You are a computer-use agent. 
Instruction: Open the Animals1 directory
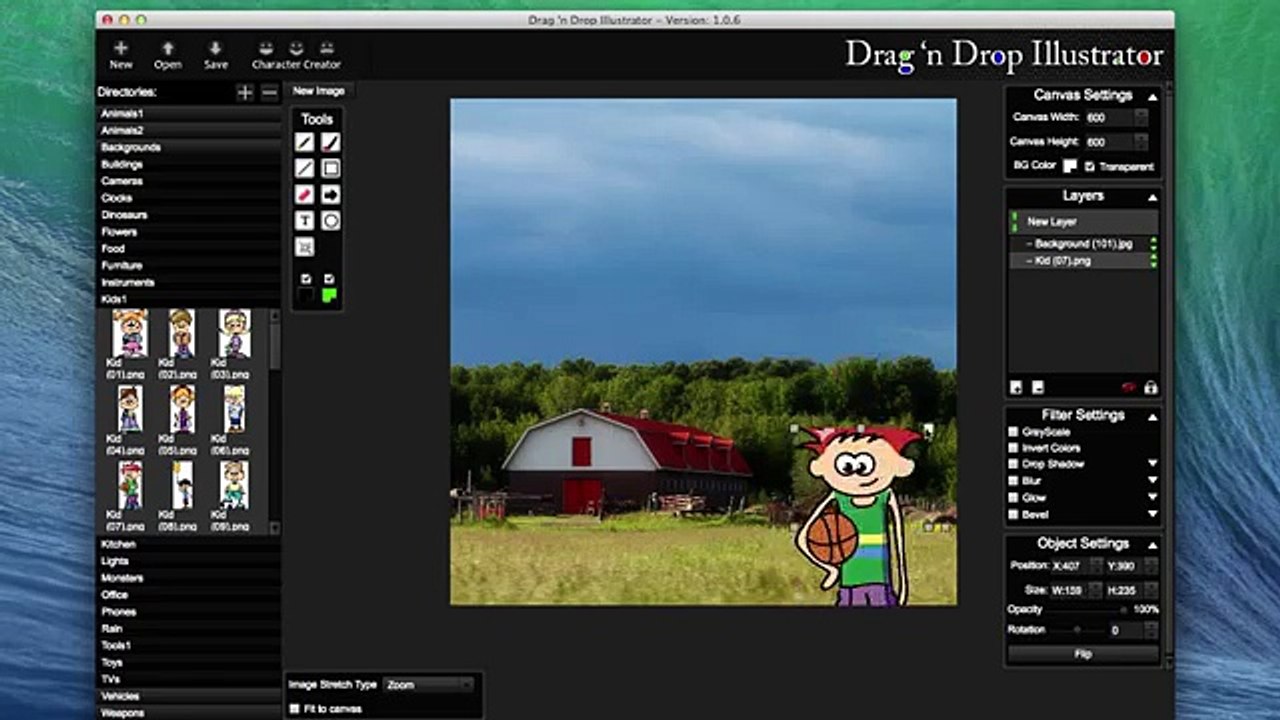(x=188, y=114)
